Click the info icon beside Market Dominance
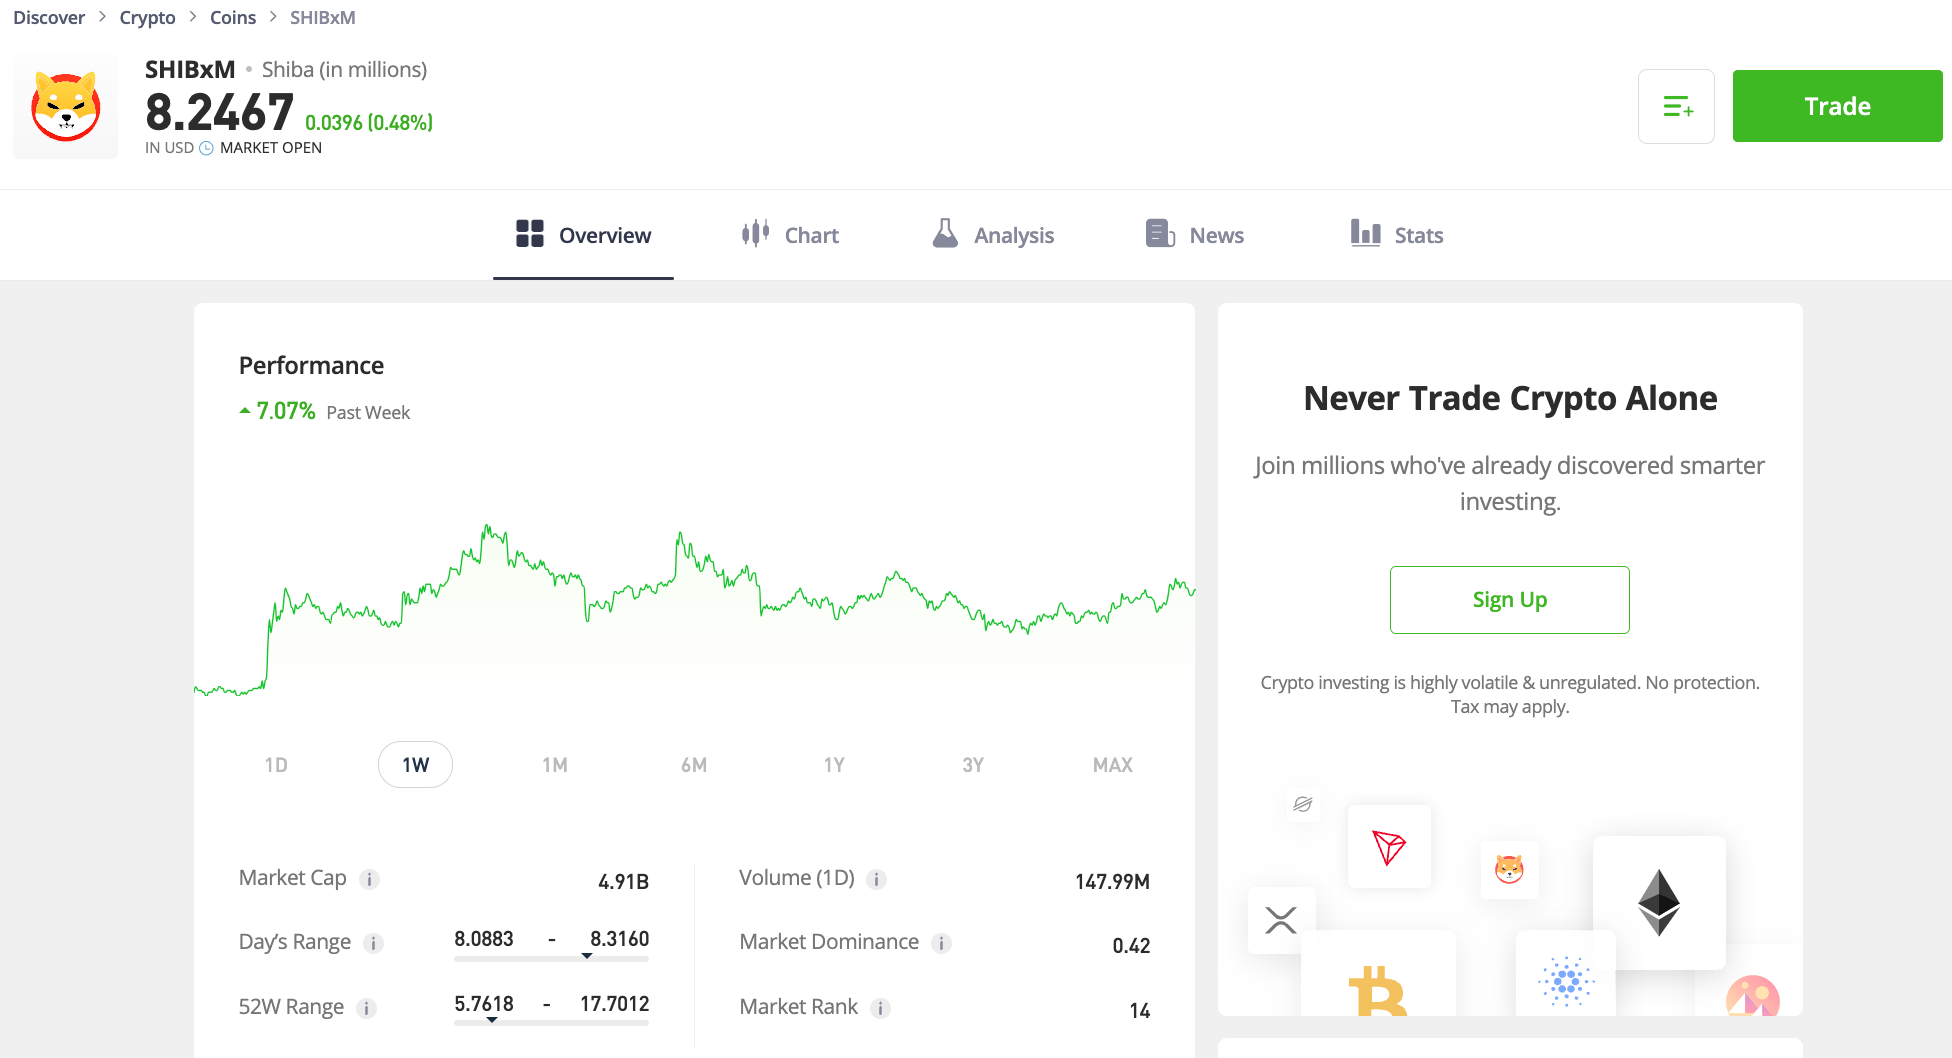The height and width of the screenshot is (1058, 1952). click(x=941, y=944)
